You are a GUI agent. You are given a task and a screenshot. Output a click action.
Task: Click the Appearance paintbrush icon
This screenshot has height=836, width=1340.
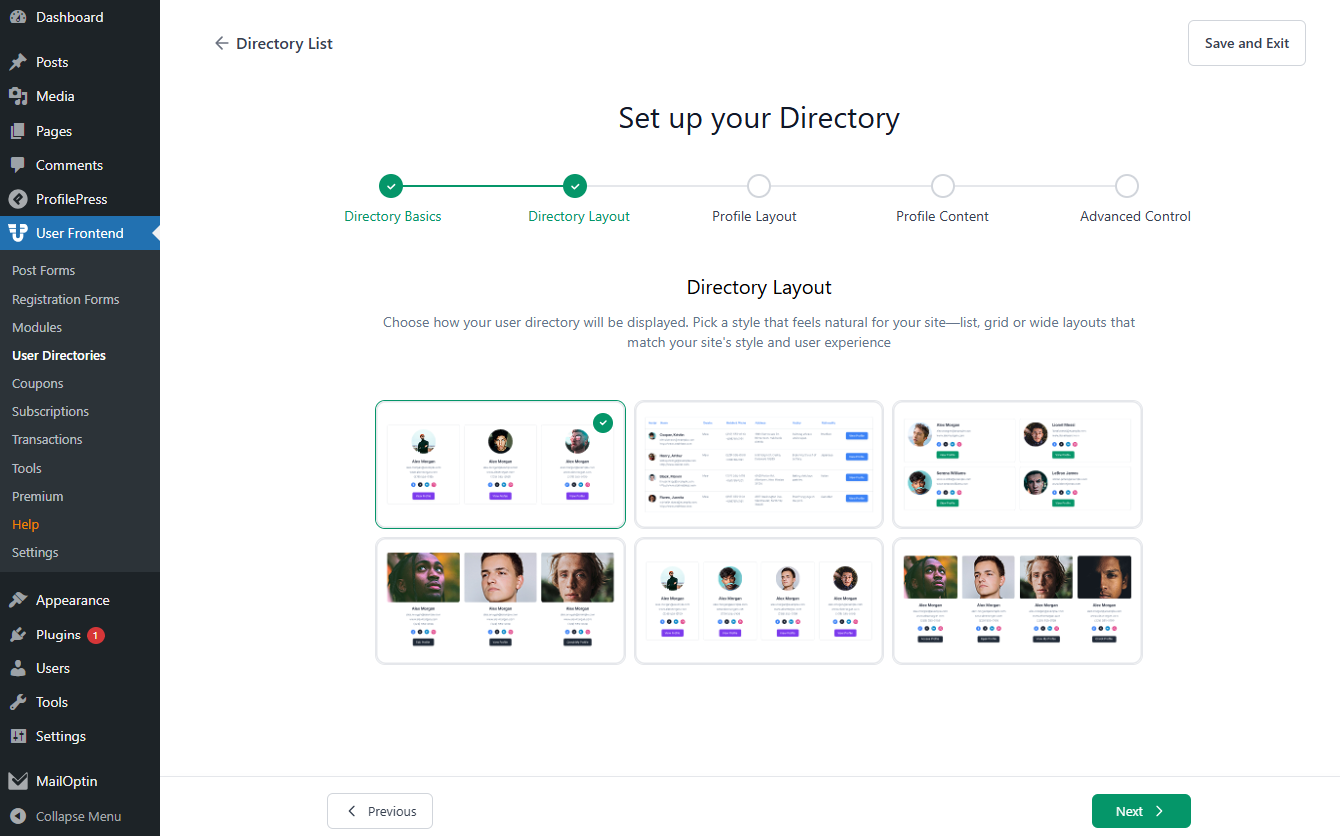(x=18, y=600)
